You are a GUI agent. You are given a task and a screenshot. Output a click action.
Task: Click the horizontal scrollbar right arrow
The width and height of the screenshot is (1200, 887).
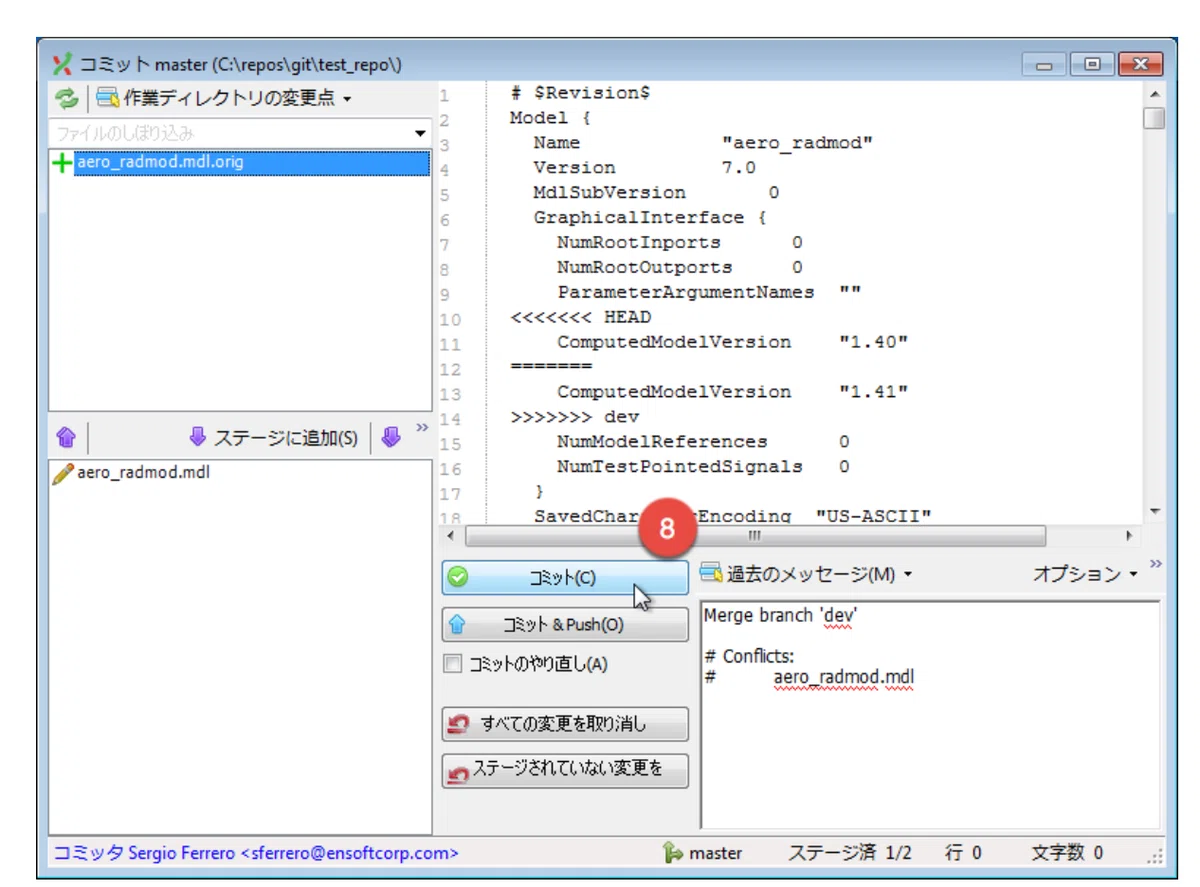pos(1130,536)
